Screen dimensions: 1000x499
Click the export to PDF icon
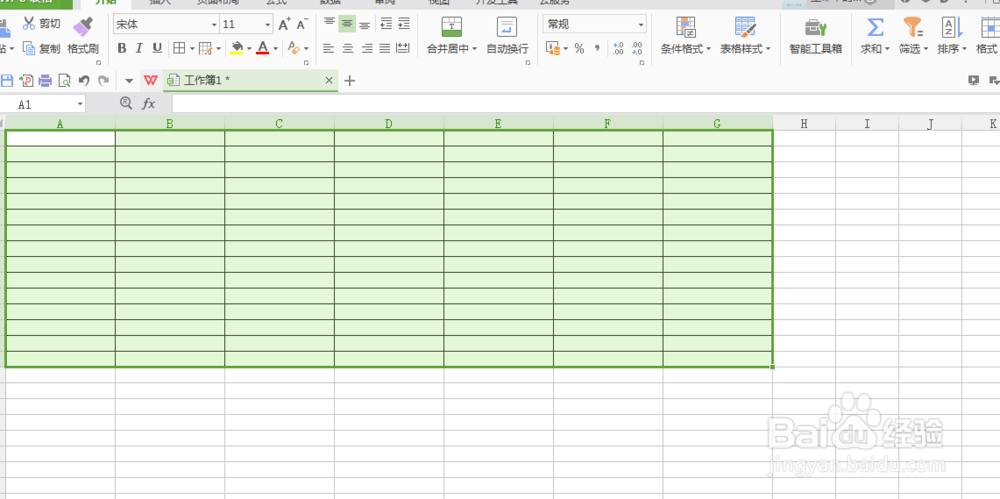[26, 80]
